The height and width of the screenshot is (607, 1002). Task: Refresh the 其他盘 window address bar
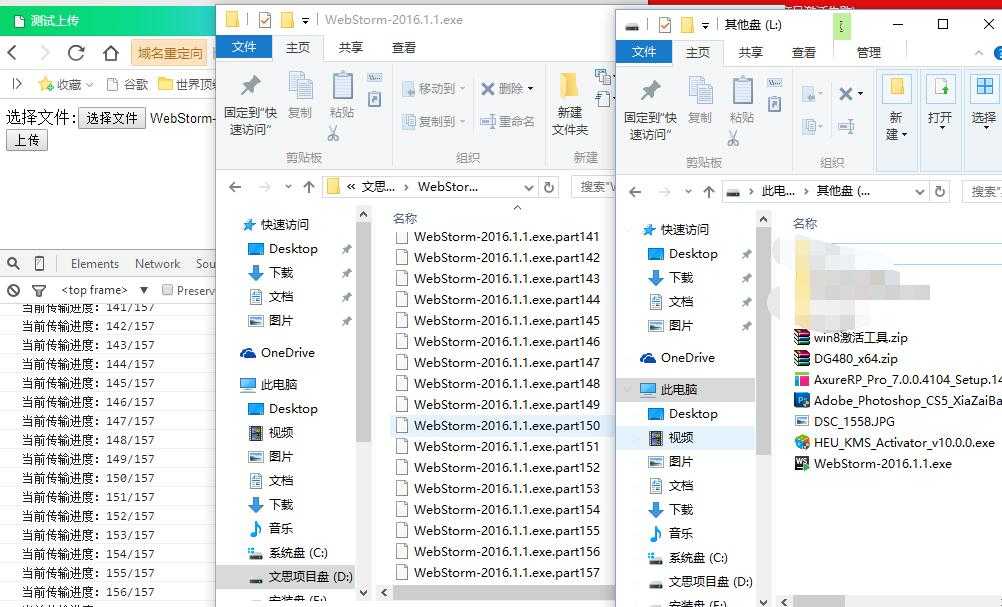939,191
